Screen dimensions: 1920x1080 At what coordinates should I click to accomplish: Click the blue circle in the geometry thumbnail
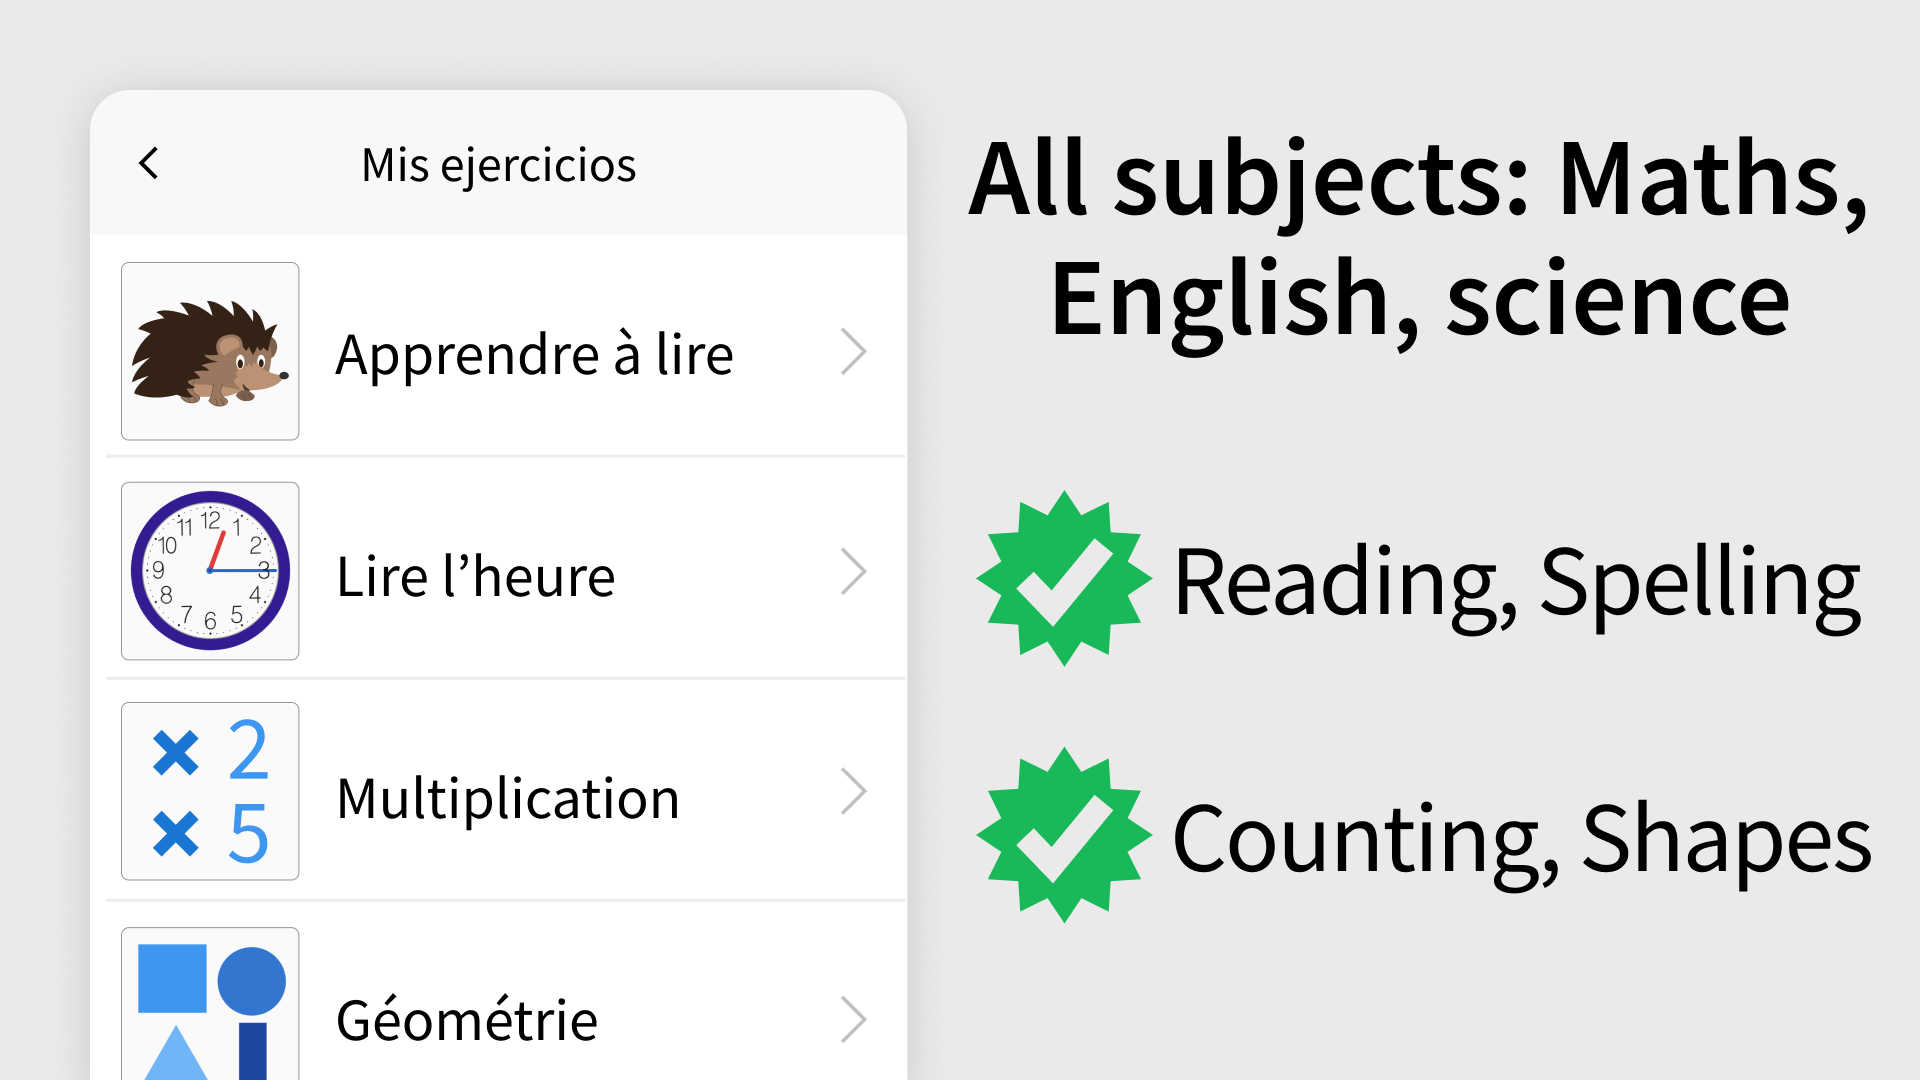pos(252,980)
